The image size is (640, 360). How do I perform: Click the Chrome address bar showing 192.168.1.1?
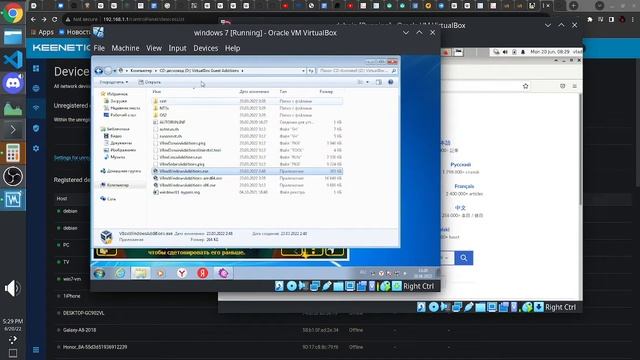point(143,19)
